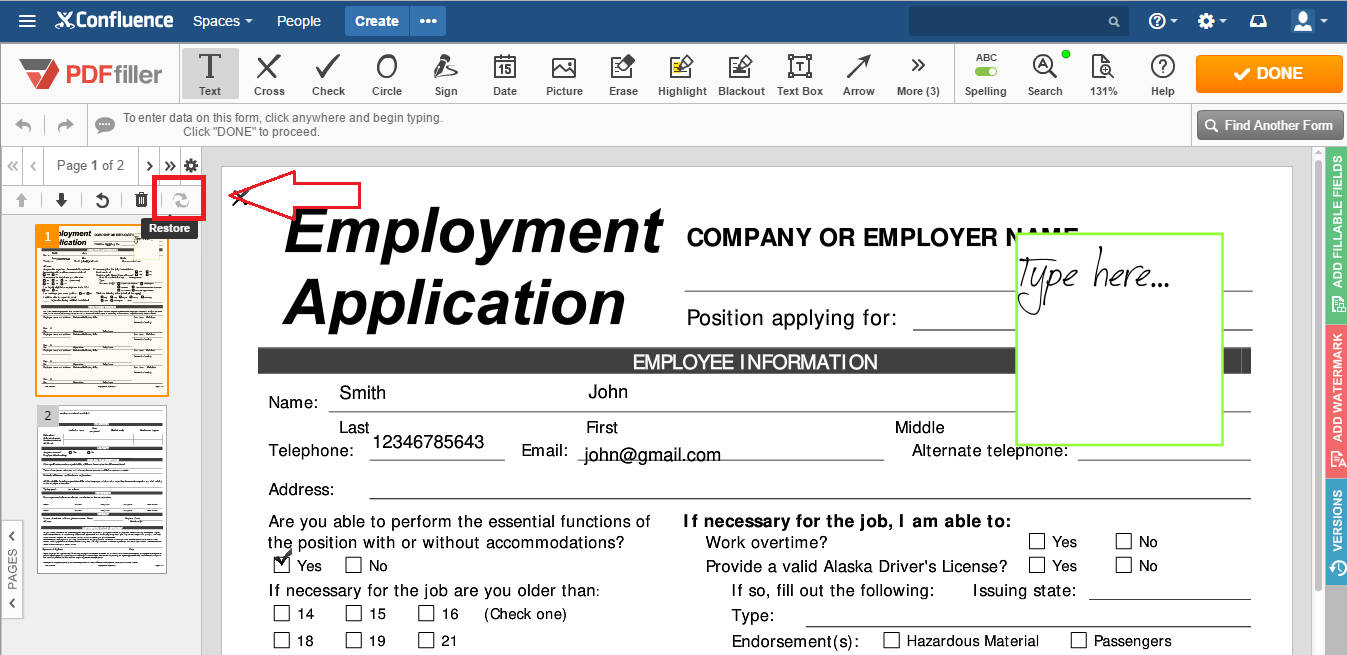Select the Text tool

210,73
